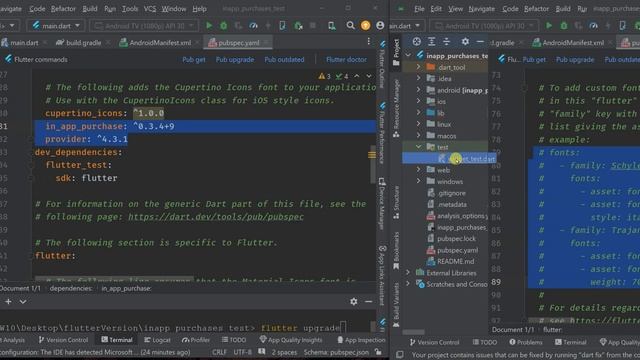Toggle read-only lock icon in left status bar
640x360 pixels.
[378, 352]
